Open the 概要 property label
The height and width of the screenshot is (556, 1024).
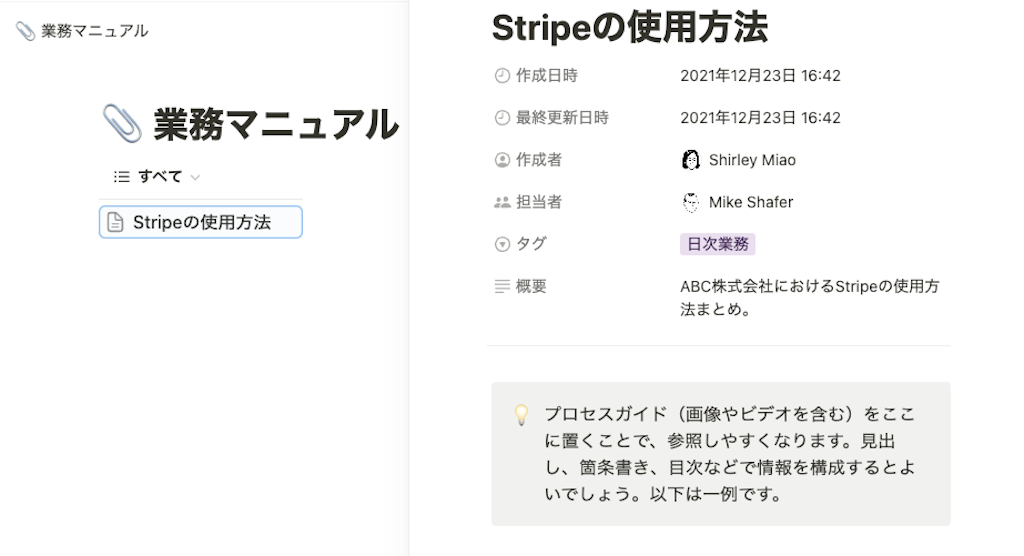531,286
